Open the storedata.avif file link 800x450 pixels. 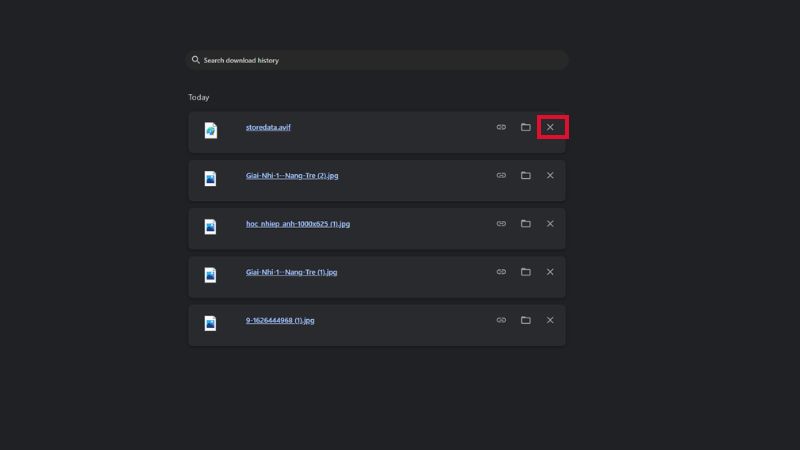(268, 127)
